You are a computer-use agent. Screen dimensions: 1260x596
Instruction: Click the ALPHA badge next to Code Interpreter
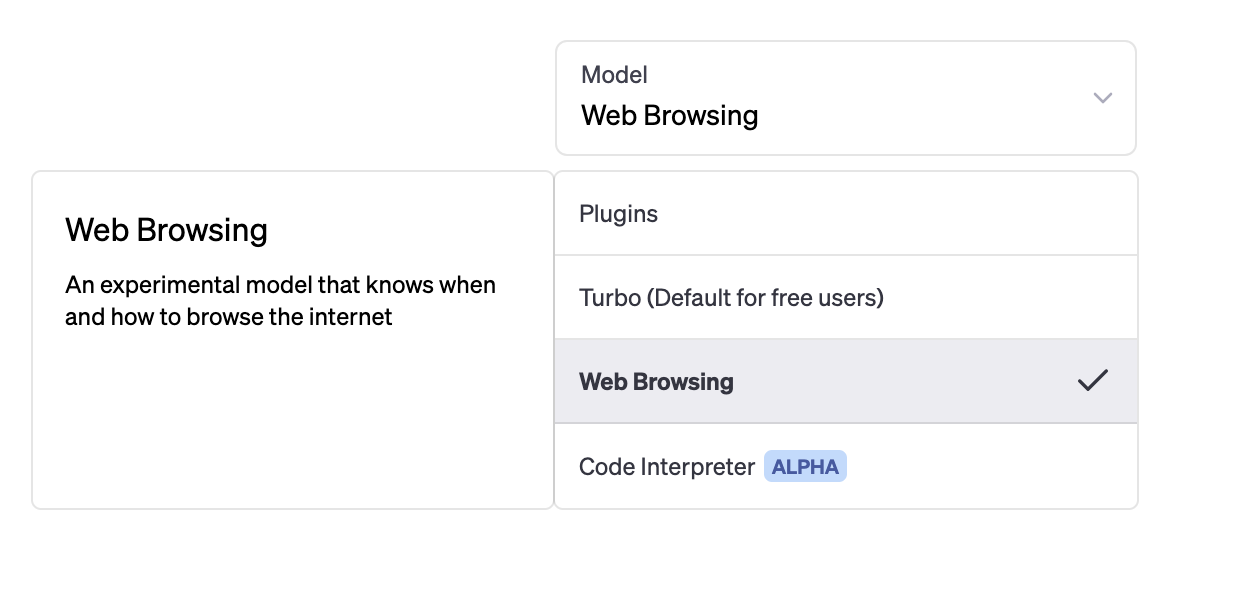(x=805, y=467)
